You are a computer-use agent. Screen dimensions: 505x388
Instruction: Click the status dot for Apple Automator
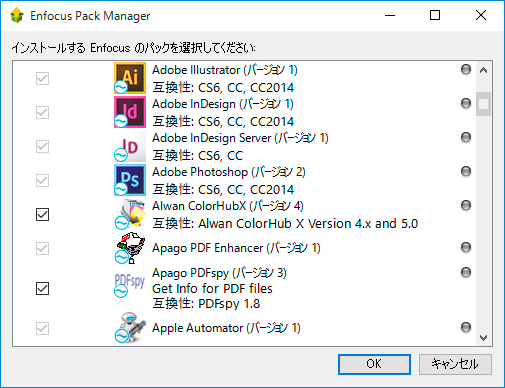[x=466, y=327]
